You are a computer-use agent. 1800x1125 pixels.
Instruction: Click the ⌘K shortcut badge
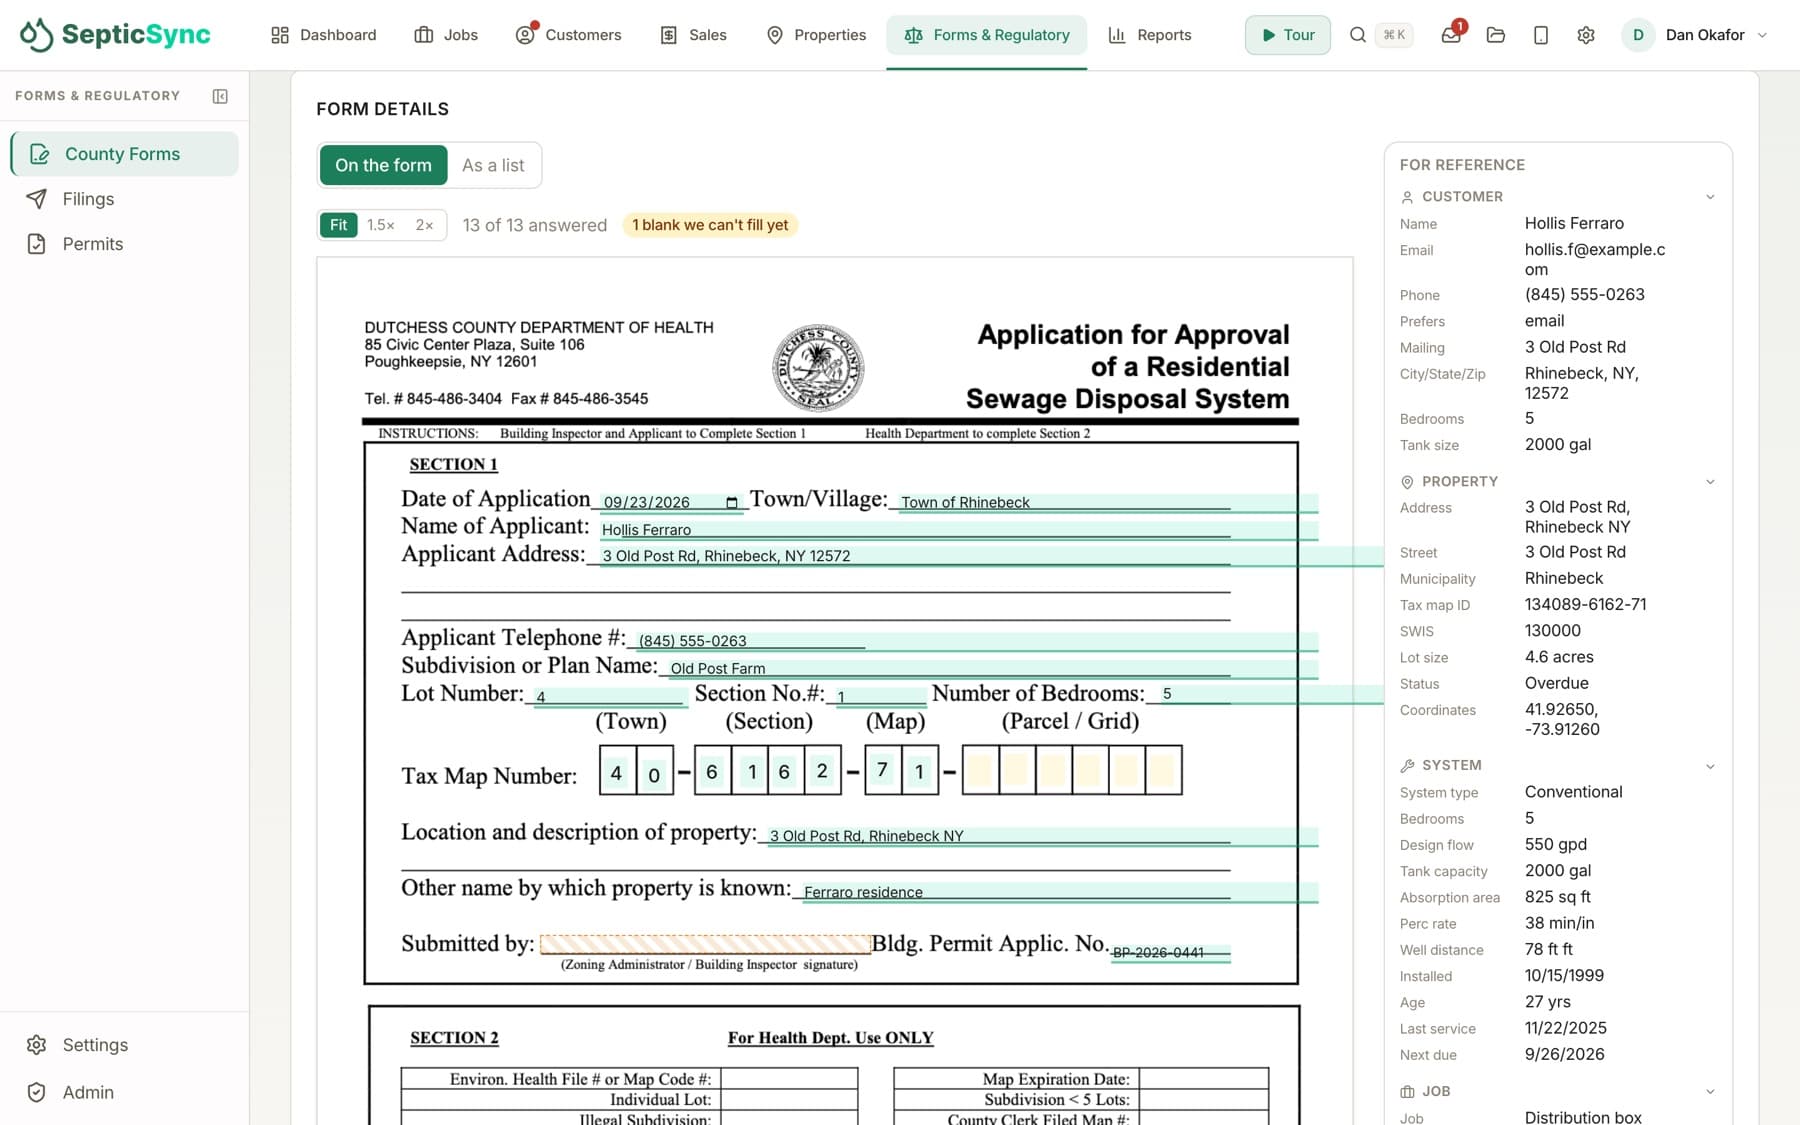click(1394, 35)
